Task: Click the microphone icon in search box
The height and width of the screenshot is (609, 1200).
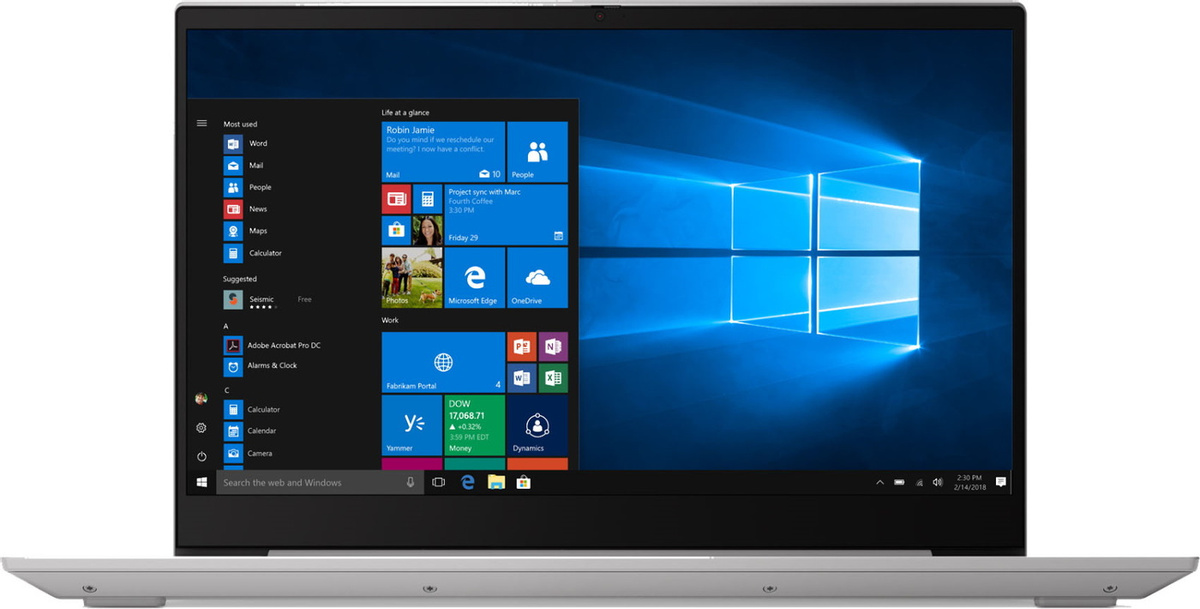Action: click(410, 482)
